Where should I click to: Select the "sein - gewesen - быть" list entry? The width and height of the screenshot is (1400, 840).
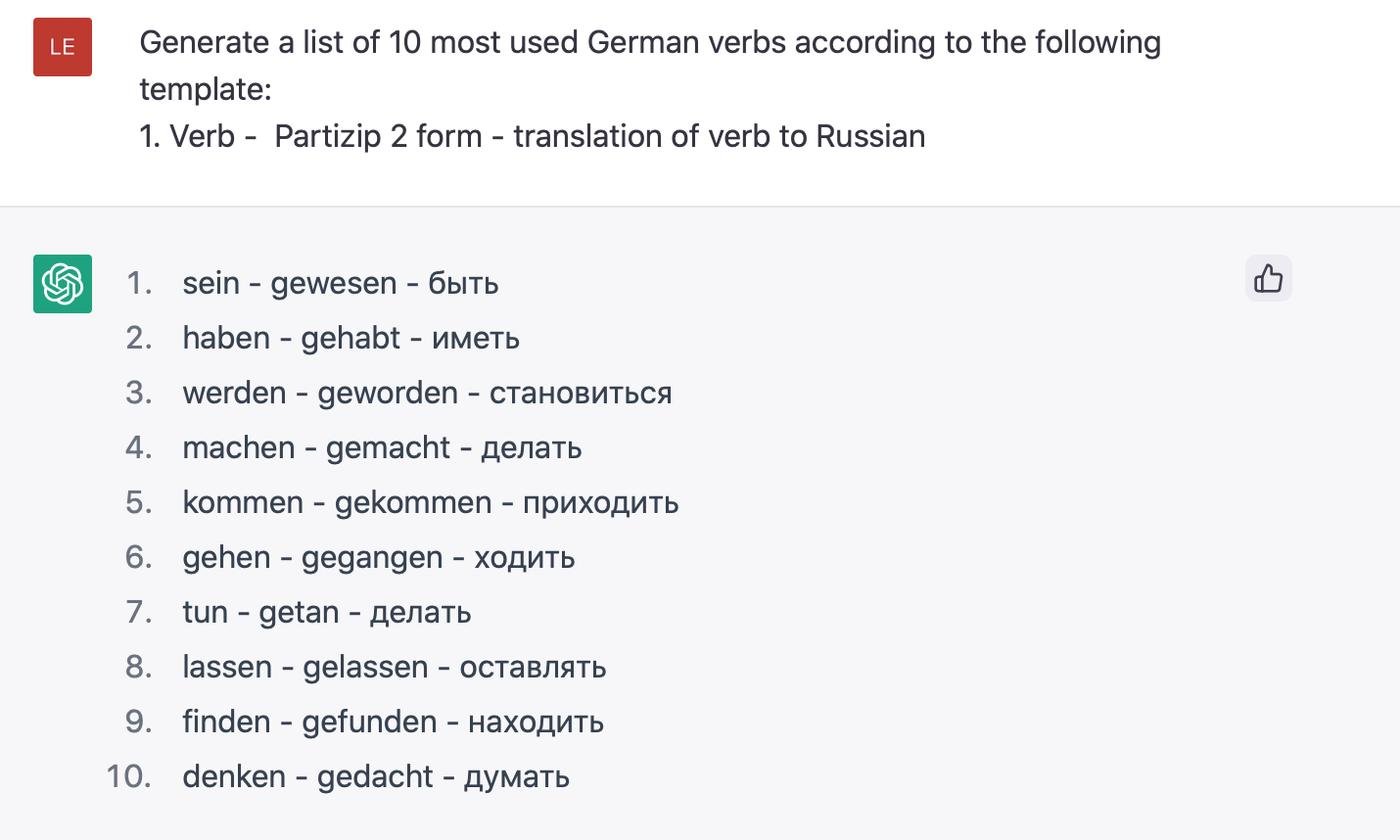click(340, 283)
